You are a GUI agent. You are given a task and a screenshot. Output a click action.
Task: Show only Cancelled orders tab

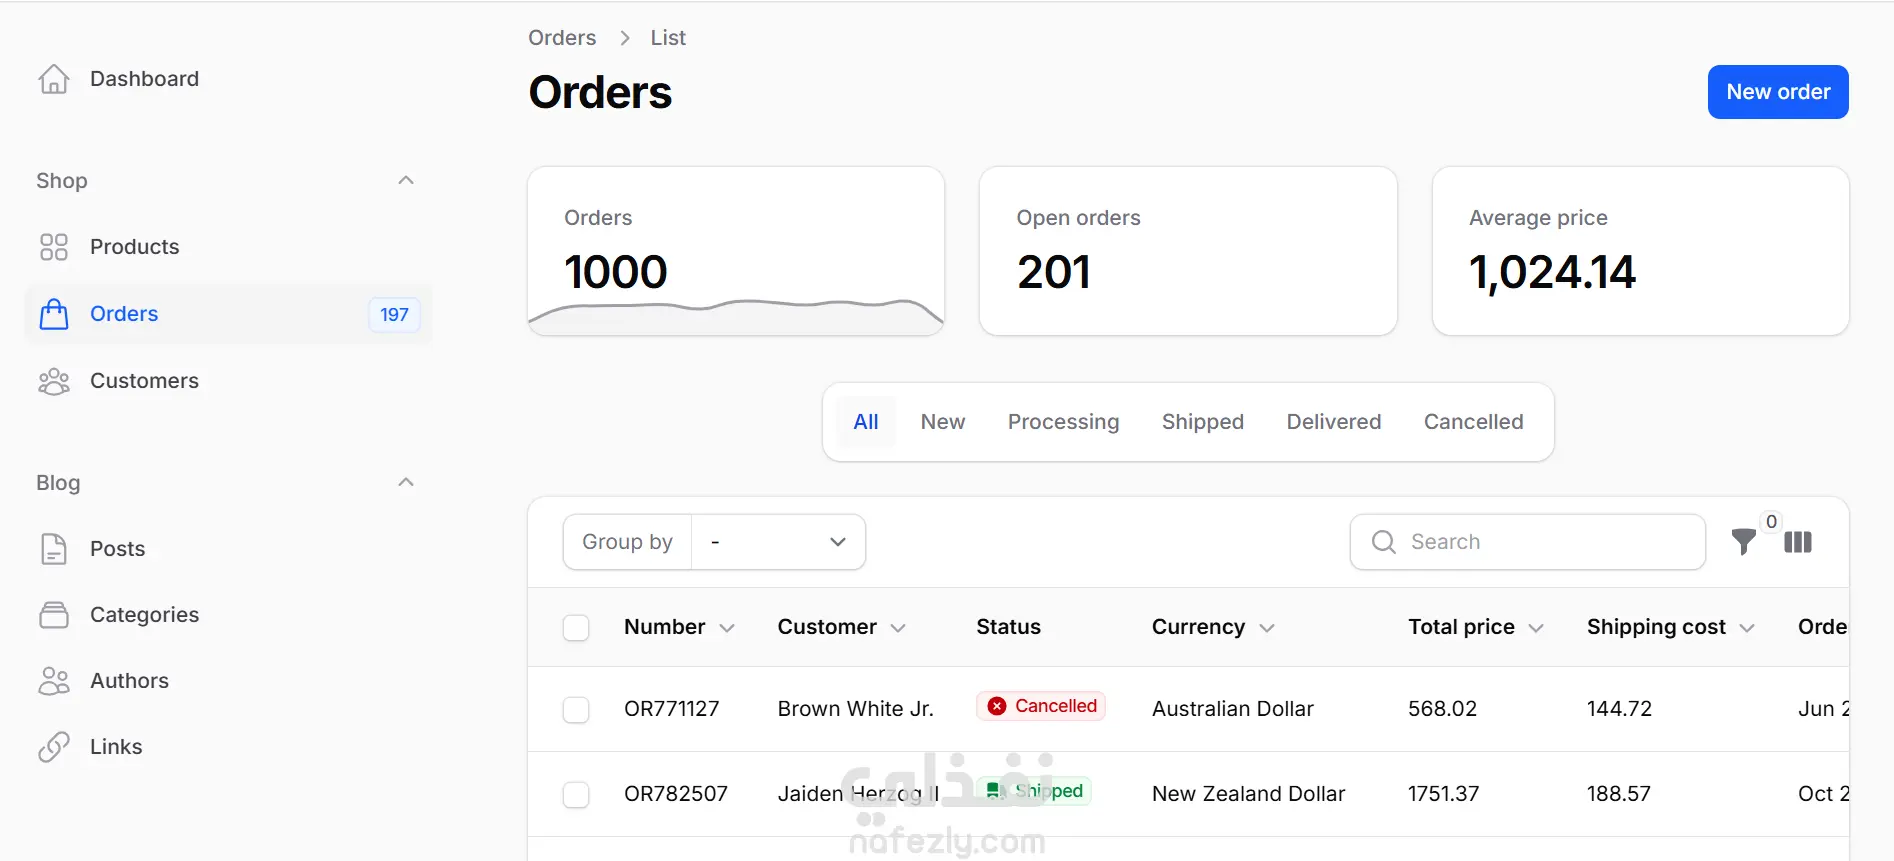[x=1473, y=422]
